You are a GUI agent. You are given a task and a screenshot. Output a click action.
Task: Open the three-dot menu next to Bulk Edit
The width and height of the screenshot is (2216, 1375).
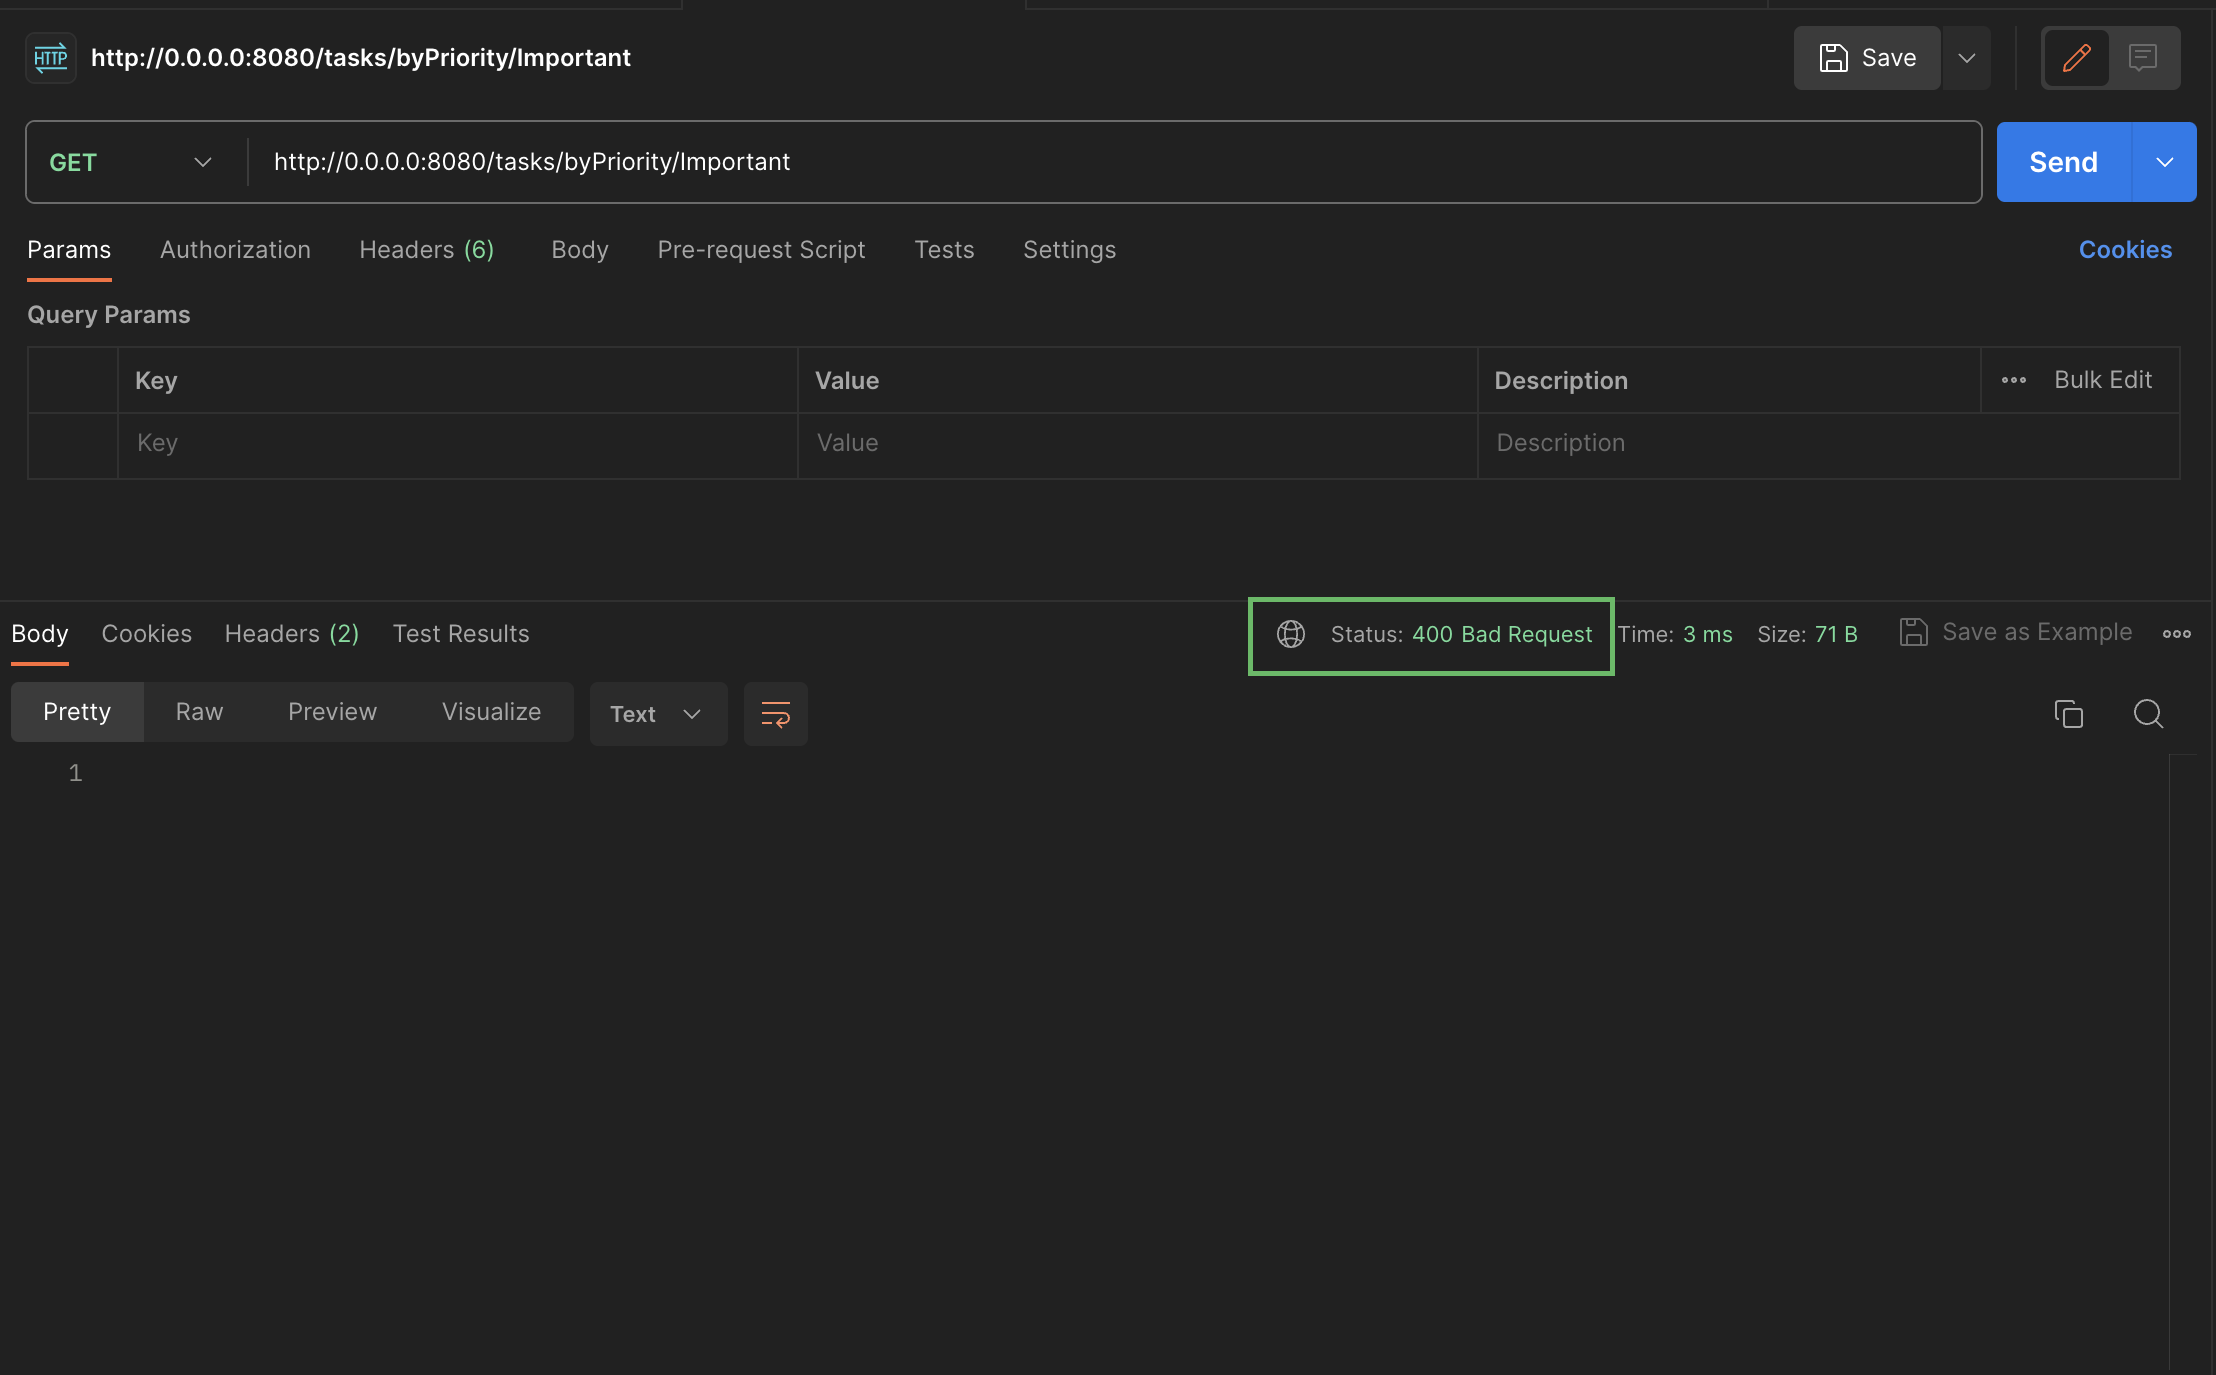[2013, 380]
